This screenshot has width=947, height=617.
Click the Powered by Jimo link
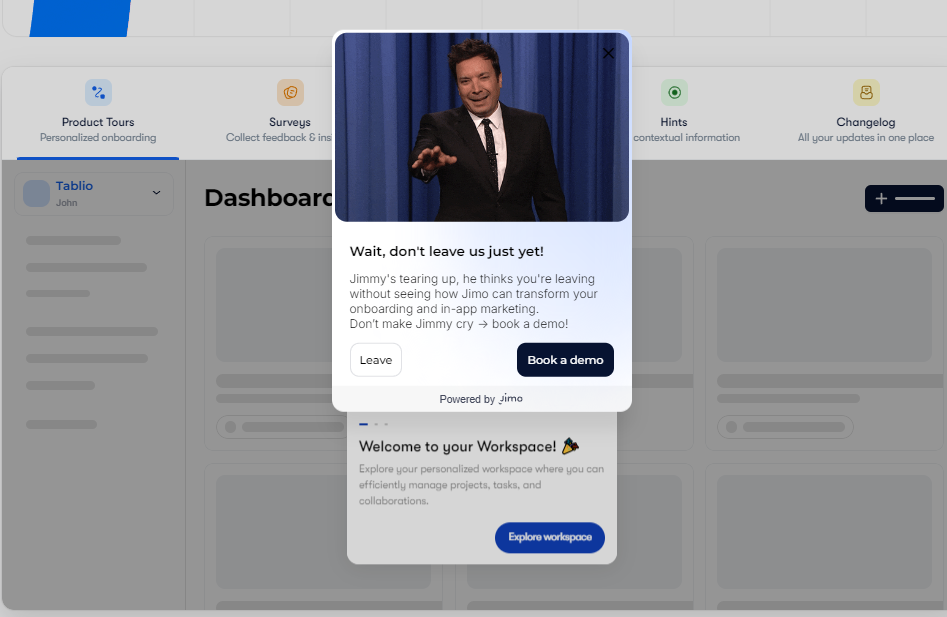click(481, 399)
